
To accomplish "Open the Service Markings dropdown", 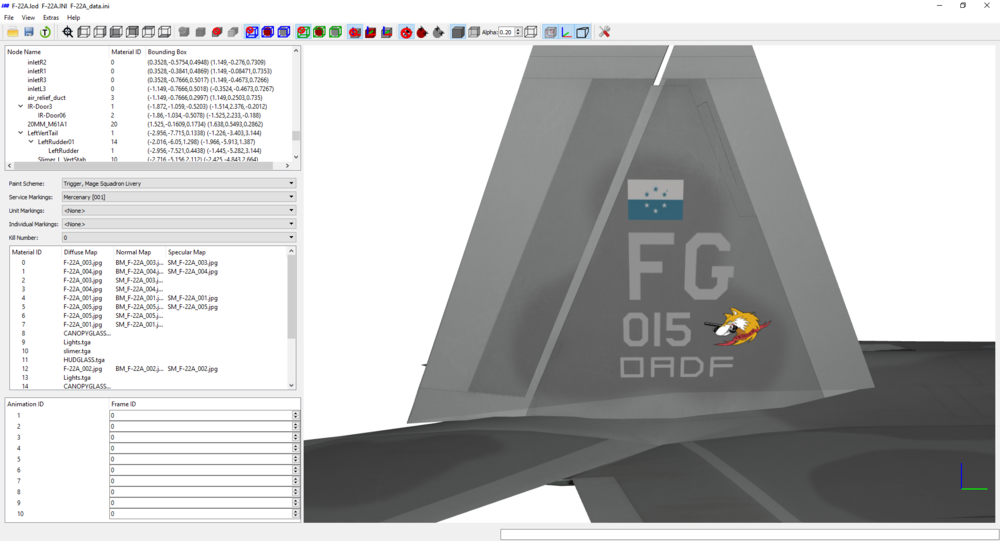I will pos(179,197).
